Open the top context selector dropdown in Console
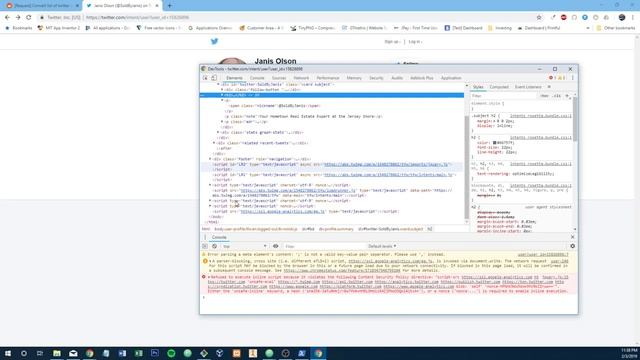Image resolution: width=640 pixels, height=360 pixels. pyautogui.click(x=244, y=246)
